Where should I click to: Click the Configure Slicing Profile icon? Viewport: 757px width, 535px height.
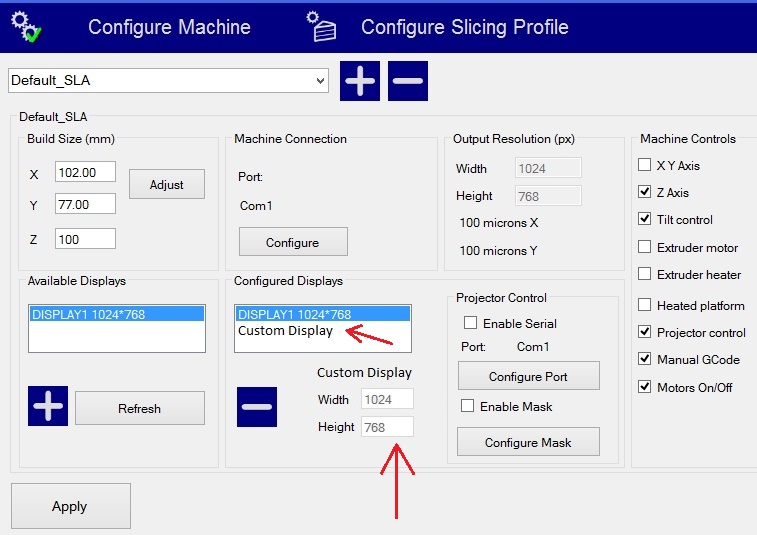pyautogui.click(x=322, y=26)
